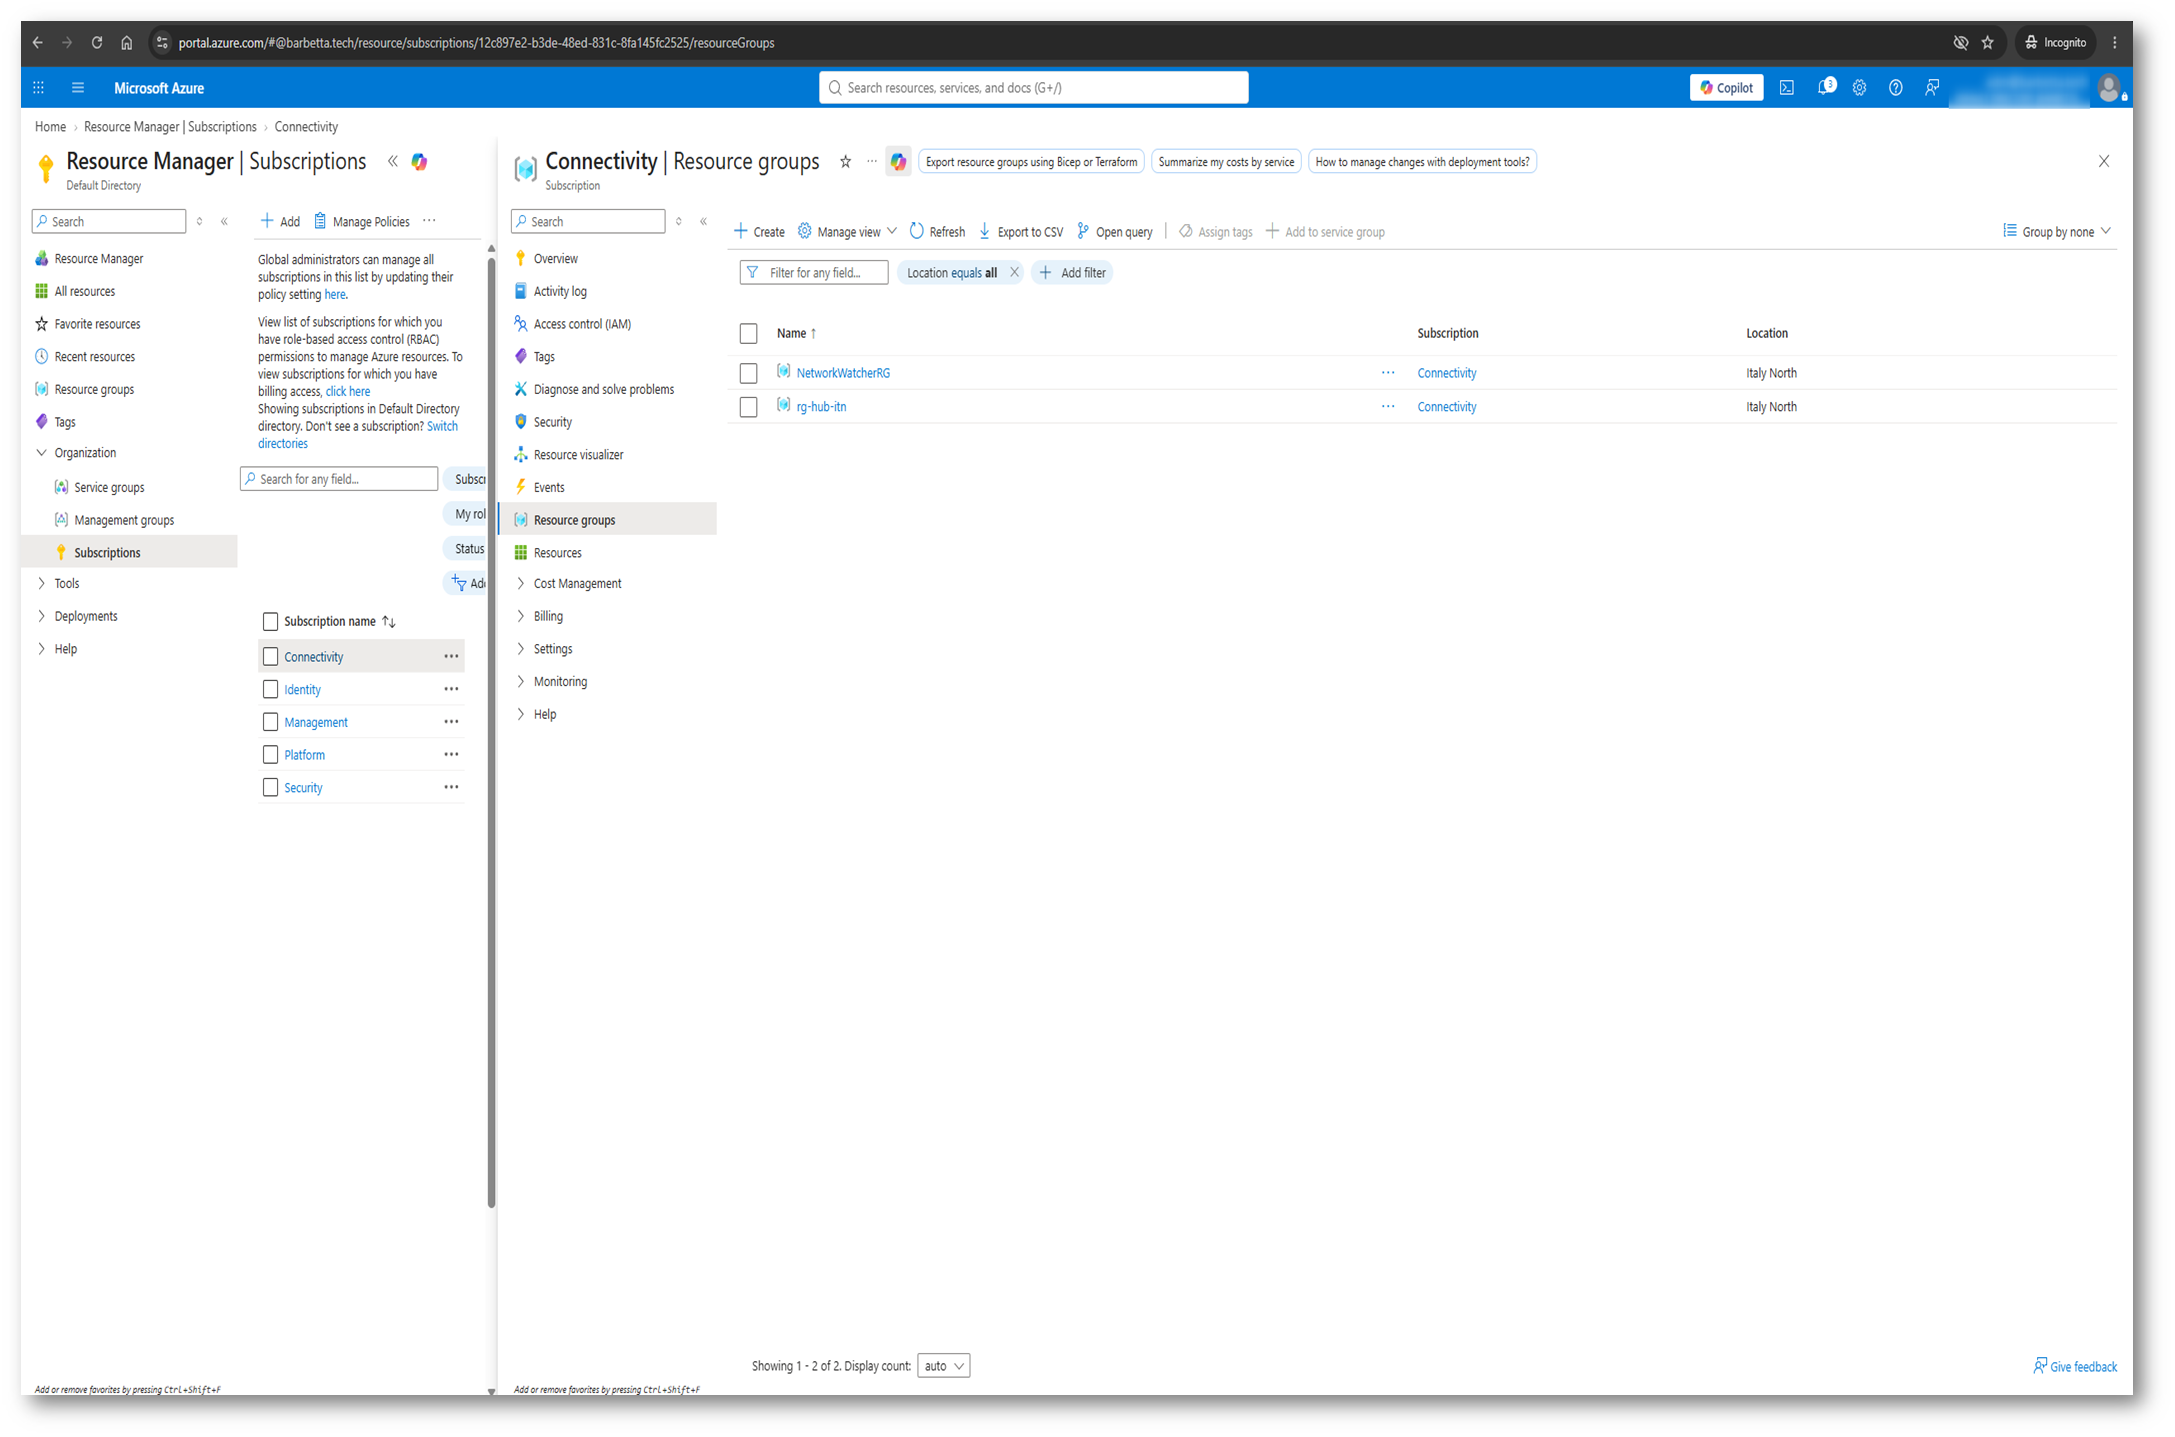Viewport: 2175px width, 1437px height.
Task: Go to browser home icon
Action: pyautogui.click(x=127, y=43)
